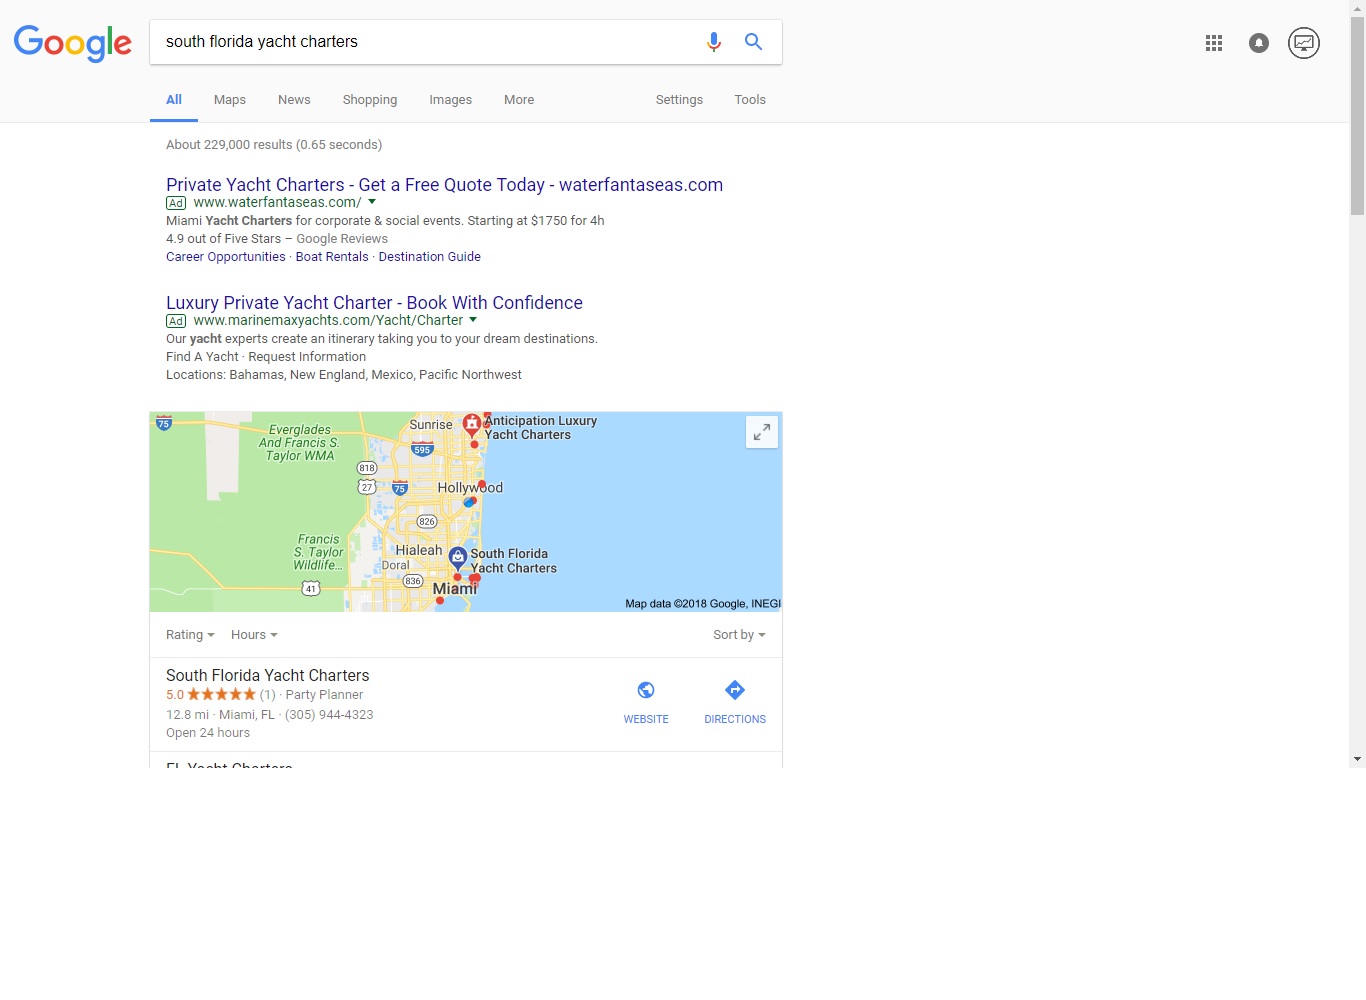
Task: Click the Hollywood label on map
Action: [x=470, y=488]
